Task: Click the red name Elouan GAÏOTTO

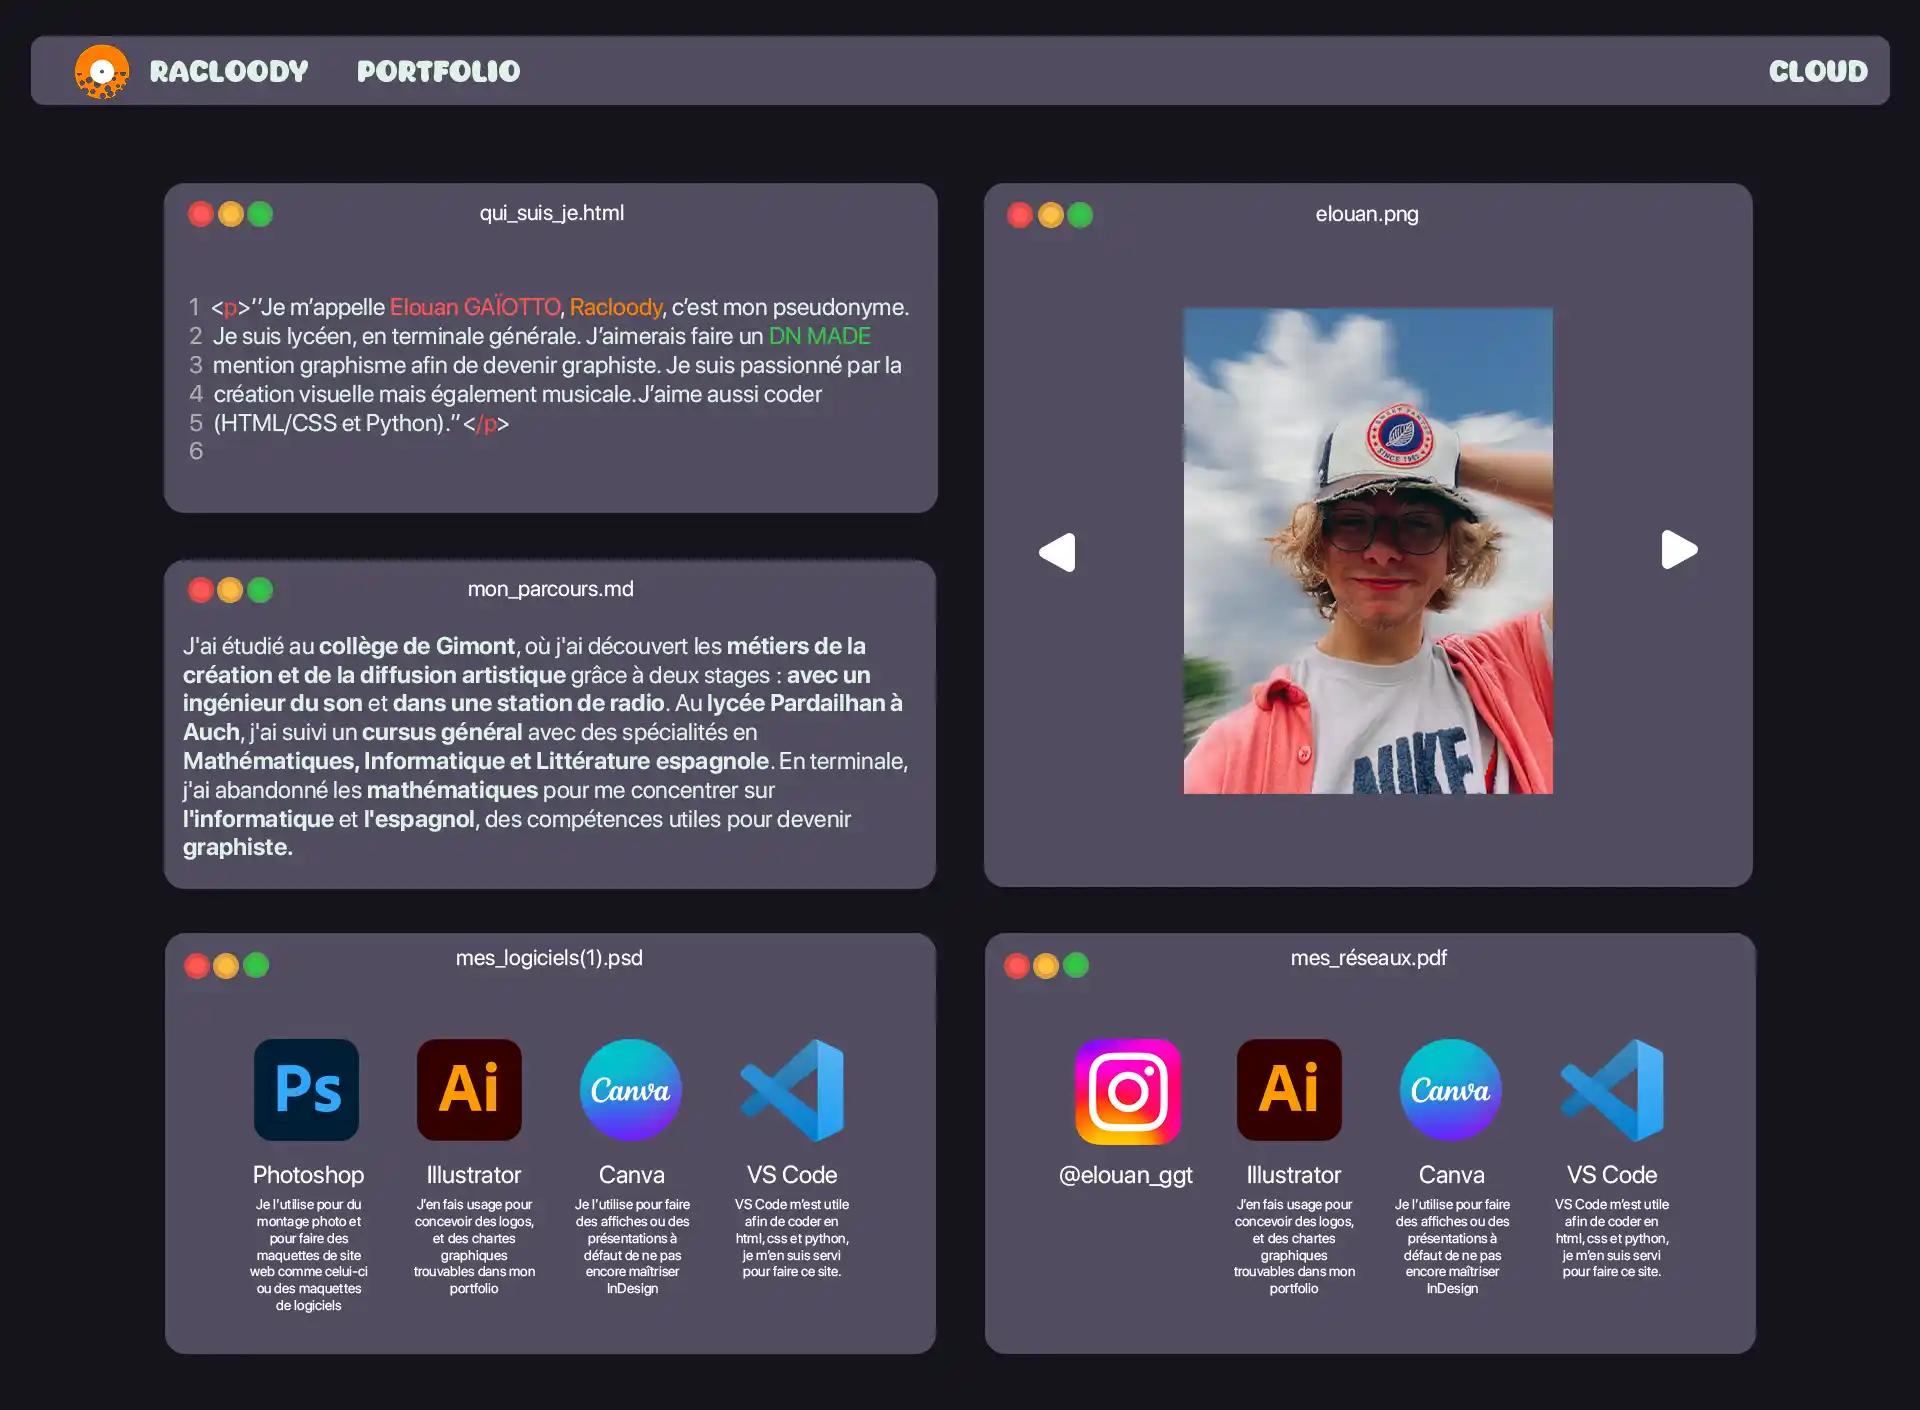Action: click(x=475, y=307)
